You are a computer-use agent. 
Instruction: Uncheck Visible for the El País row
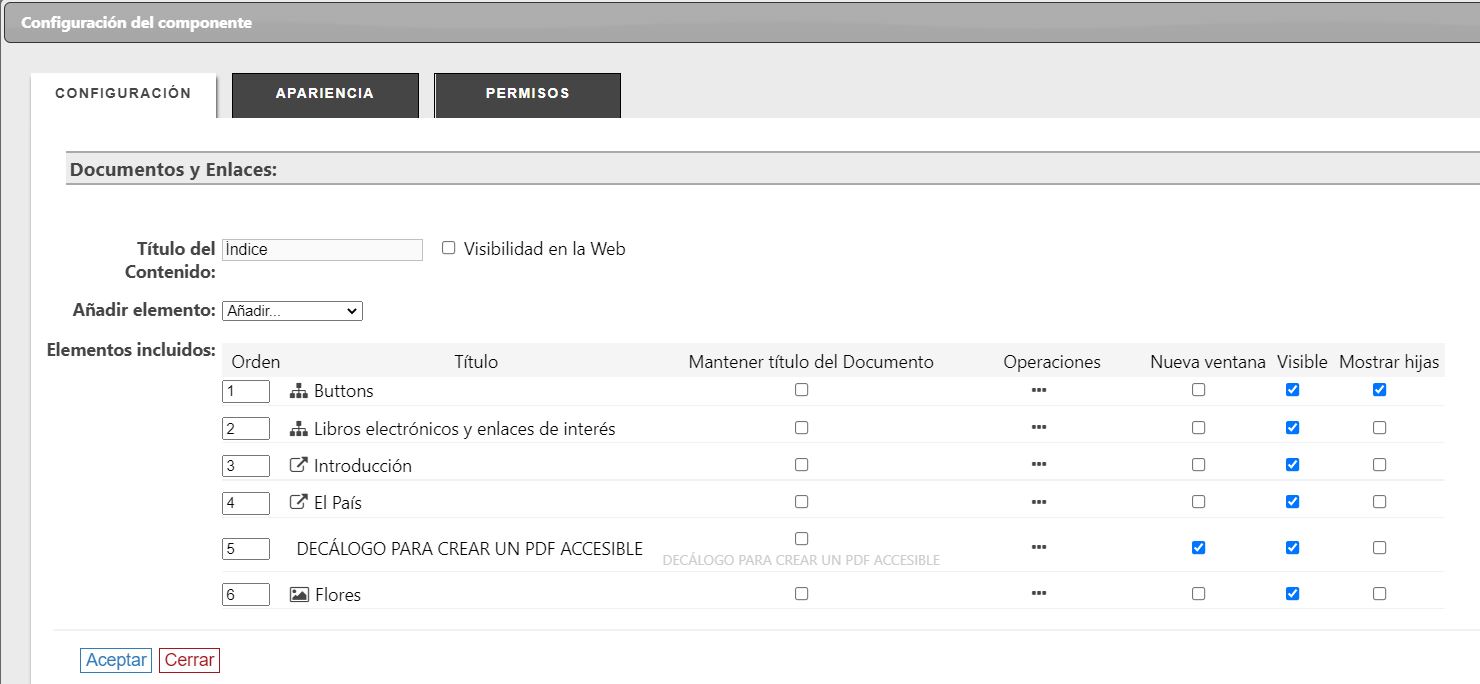1292,502
